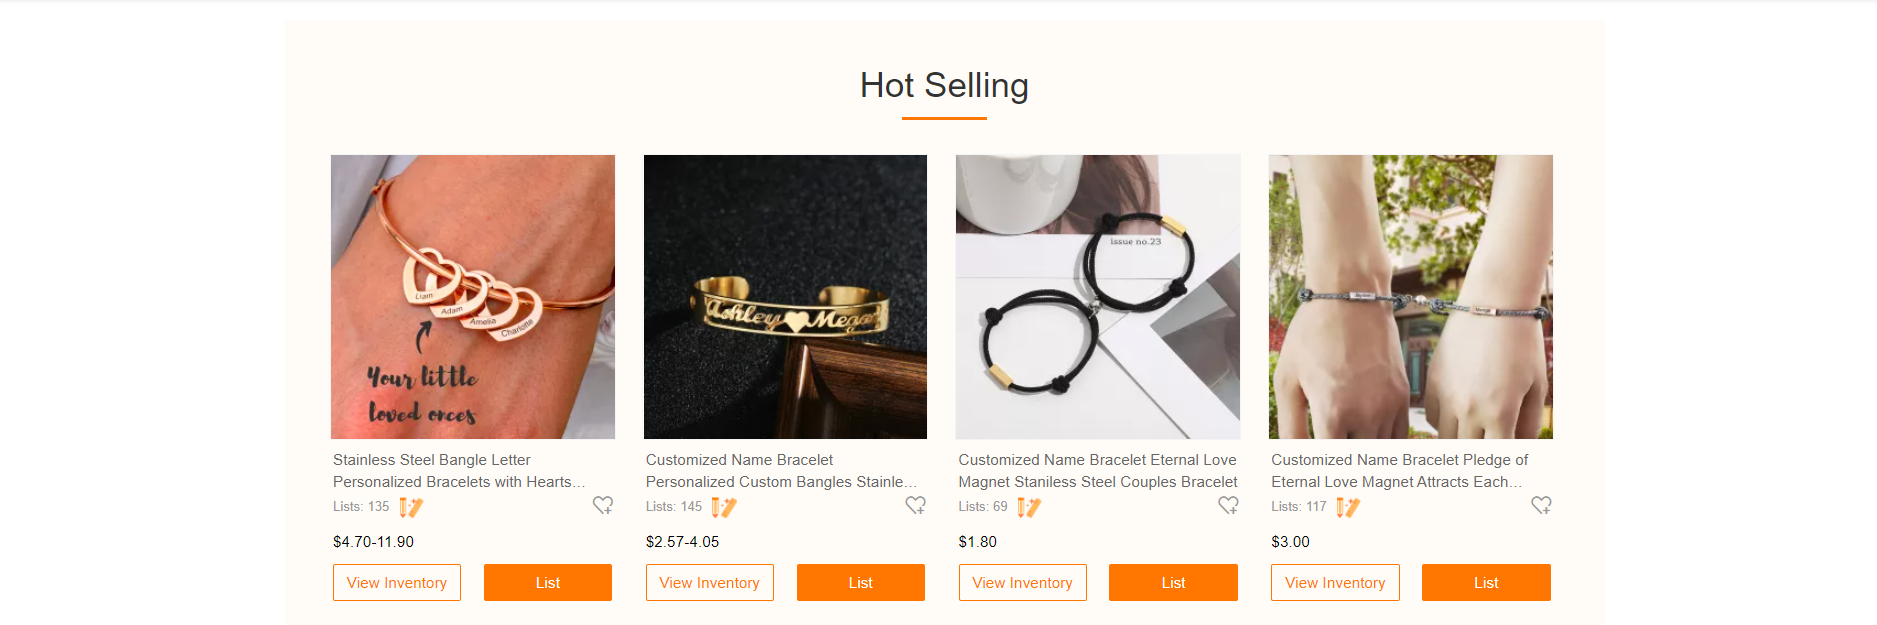Favorite the $1.80 Couples Bracelet with heart

[1228, 506]
